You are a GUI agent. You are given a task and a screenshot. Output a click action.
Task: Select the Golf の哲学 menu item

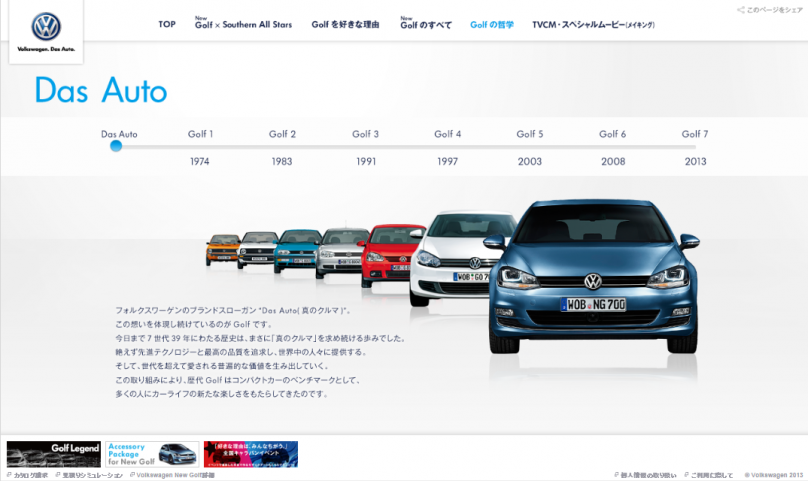[x=492, y=24]
